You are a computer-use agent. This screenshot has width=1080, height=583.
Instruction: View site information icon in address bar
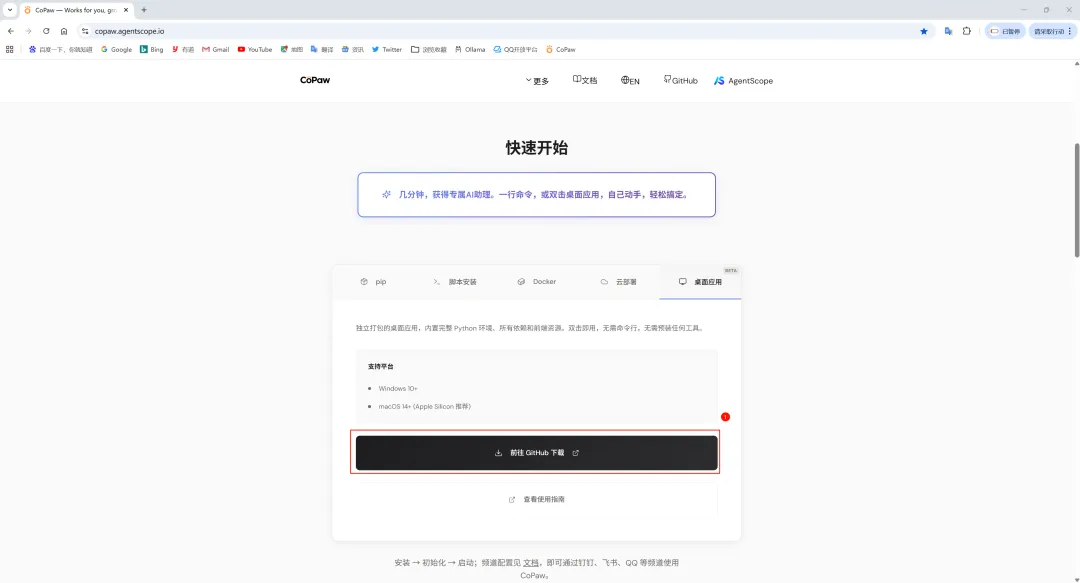tap(85, 31)
